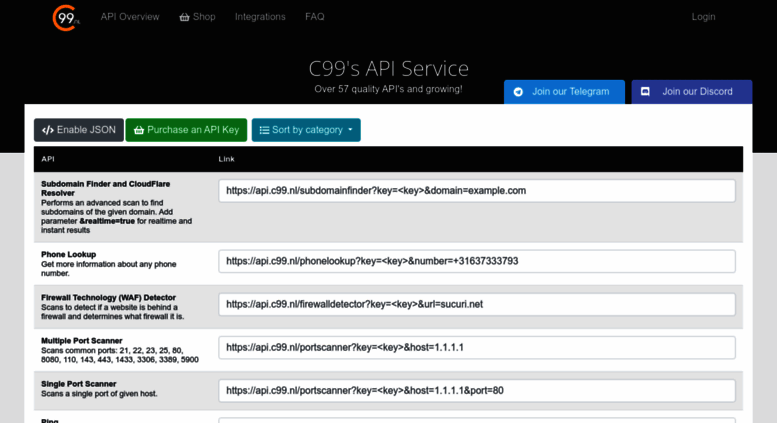The height and width of the screenshot is (423, 777).
Task: Click the Over 57 quality API's subtitle
Action: pyautogui.click(x=388, y=89)
